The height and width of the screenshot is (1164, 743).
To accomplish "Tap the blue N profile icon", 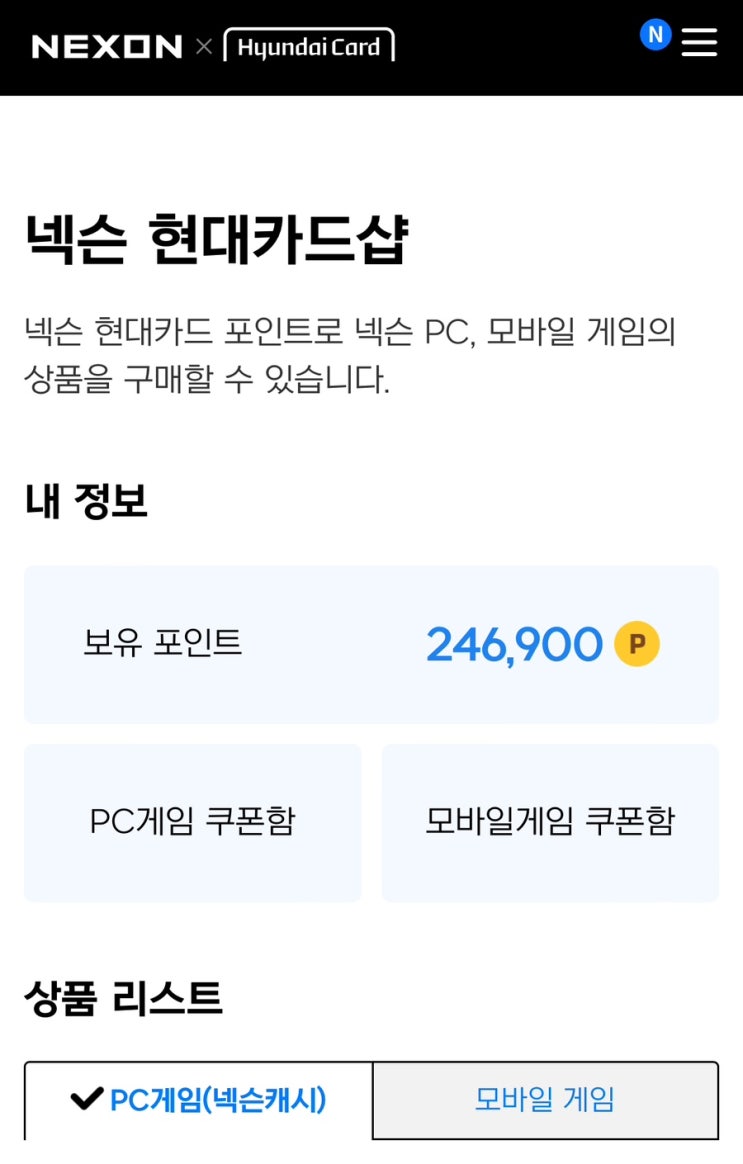I will point(655,34).
